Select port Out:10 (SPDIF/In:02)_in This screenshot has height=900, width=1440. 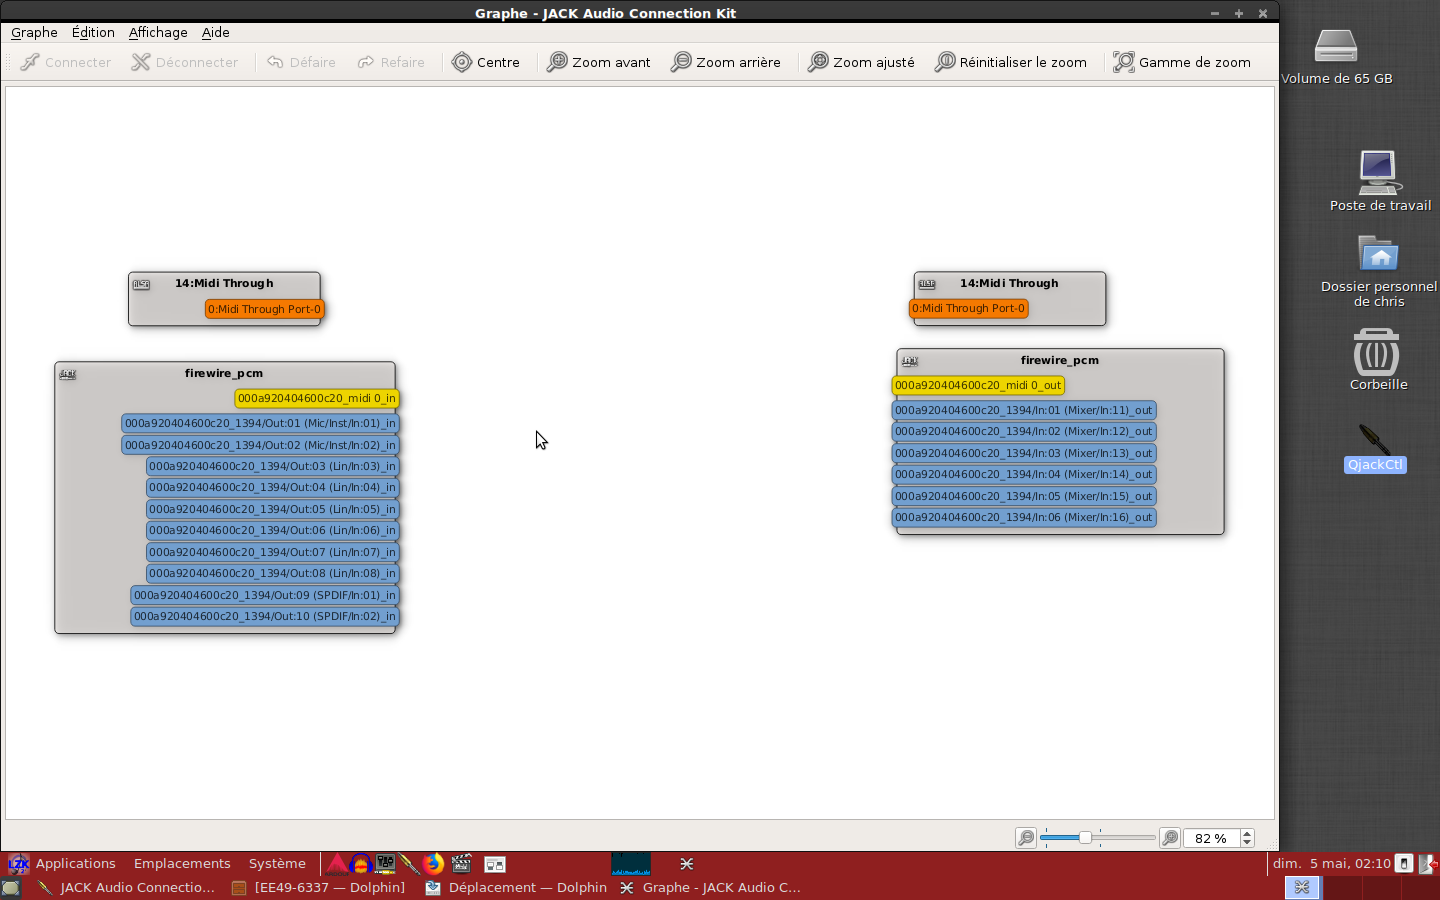click(265, 616)
